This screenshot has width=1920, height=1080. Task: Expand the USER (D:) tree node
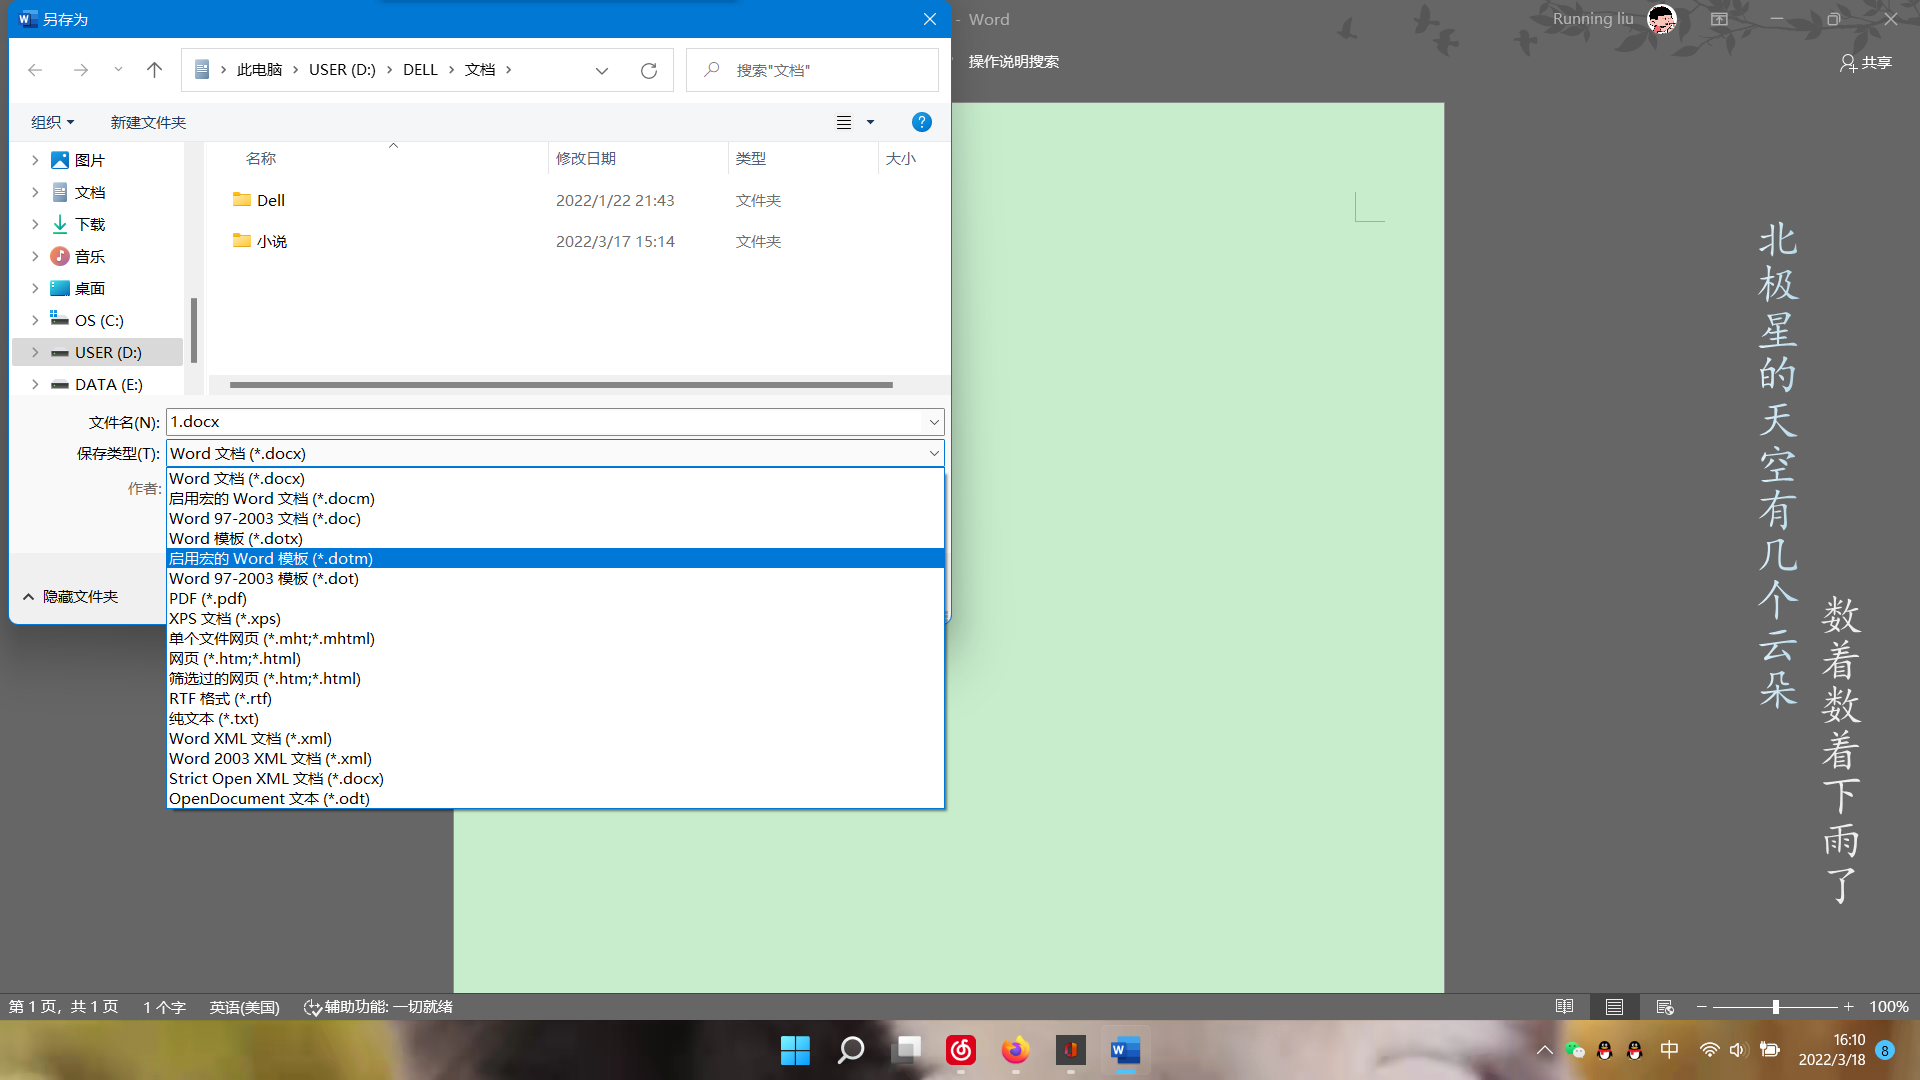(35, 353)
